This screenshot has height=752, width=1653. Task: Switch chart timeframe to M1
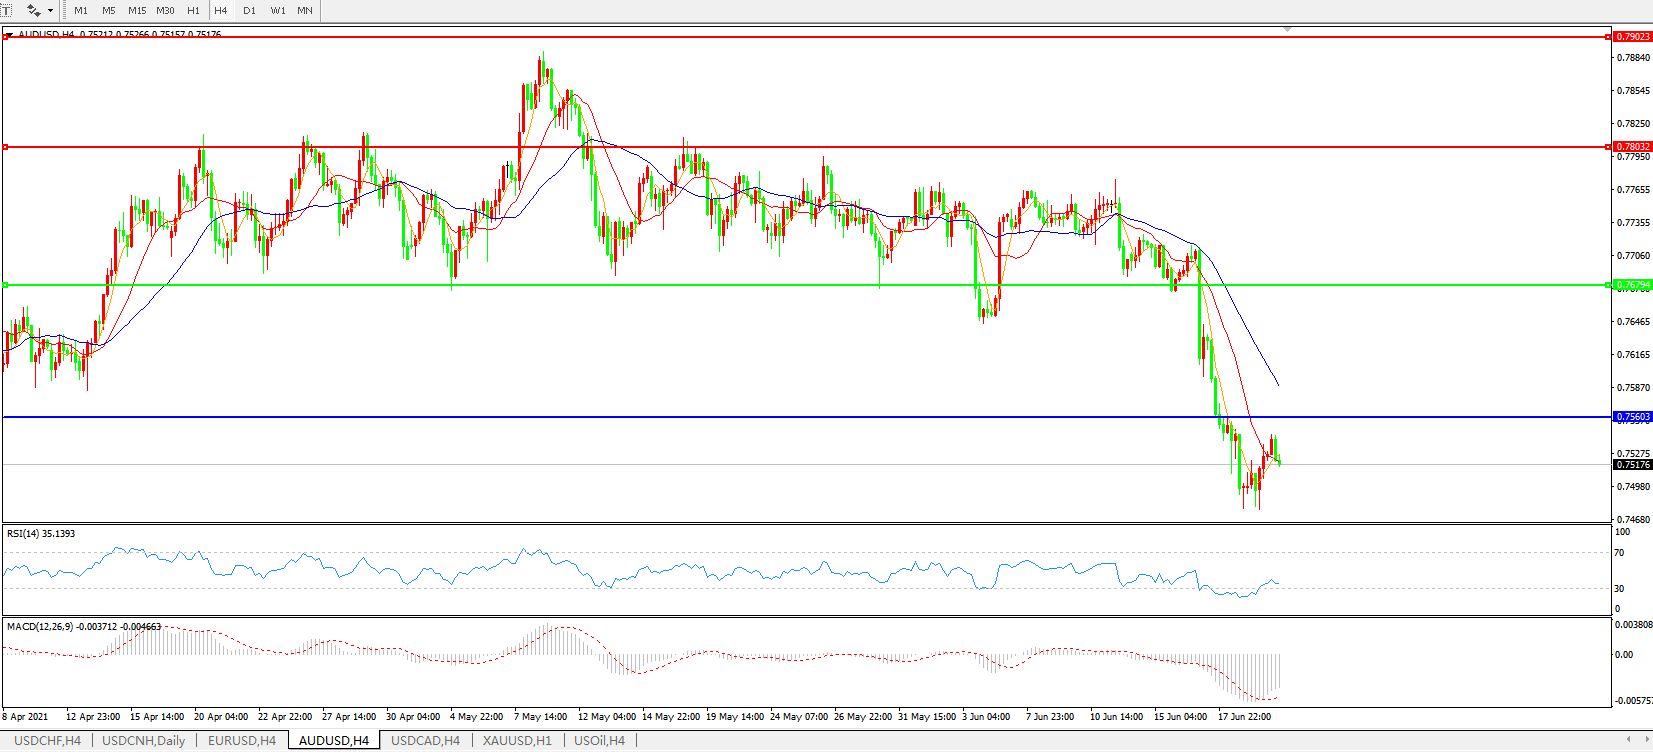pos(81,10)
